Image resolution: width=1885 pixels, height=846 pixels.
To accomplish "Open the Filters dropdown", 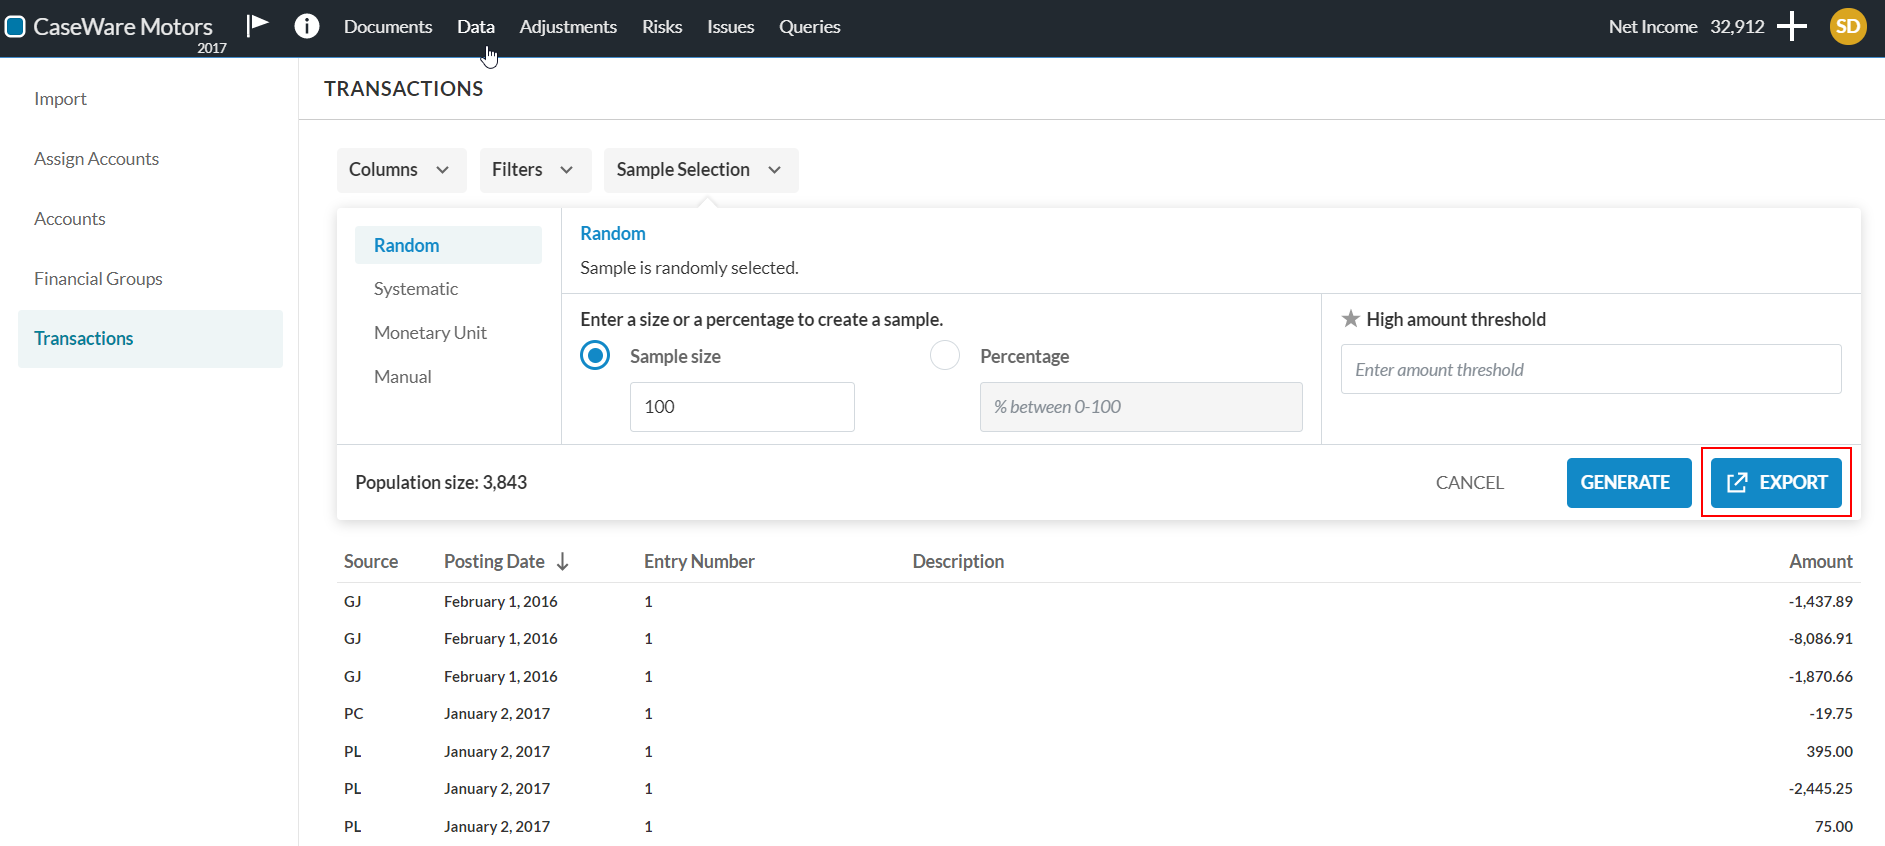I will 534,170.
